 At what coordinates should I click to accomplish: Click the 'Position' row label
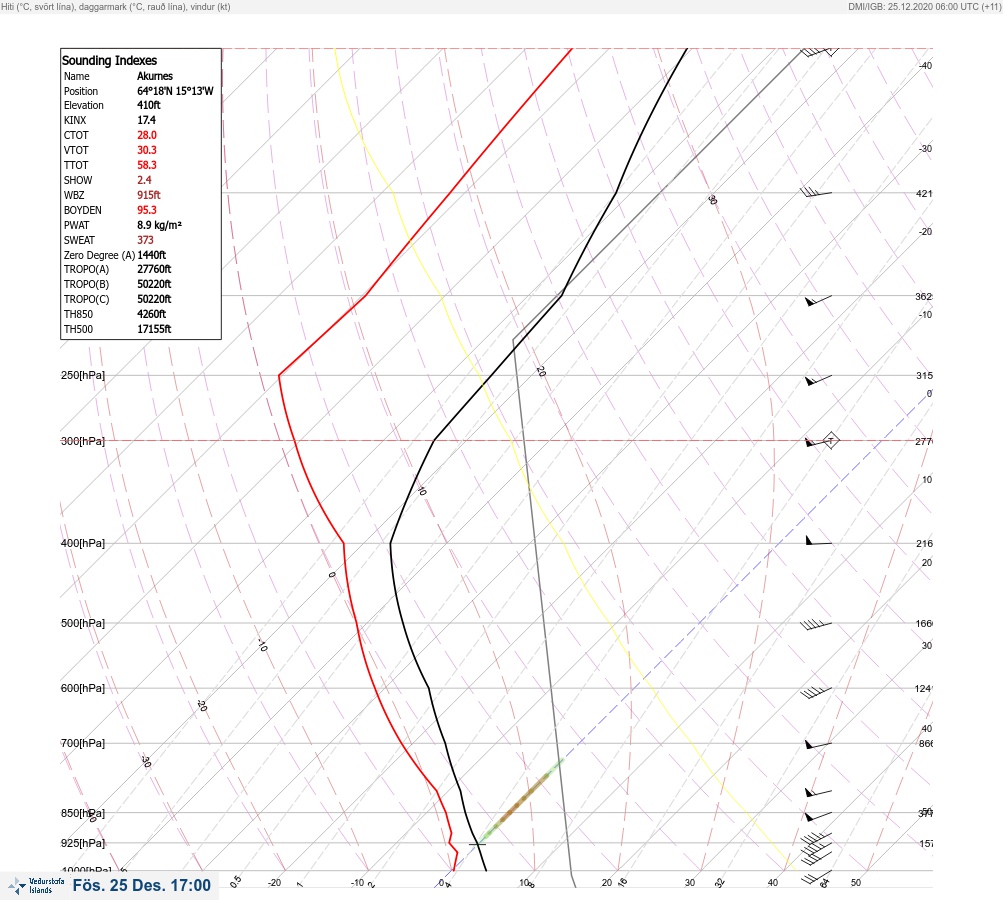[81, 91]
